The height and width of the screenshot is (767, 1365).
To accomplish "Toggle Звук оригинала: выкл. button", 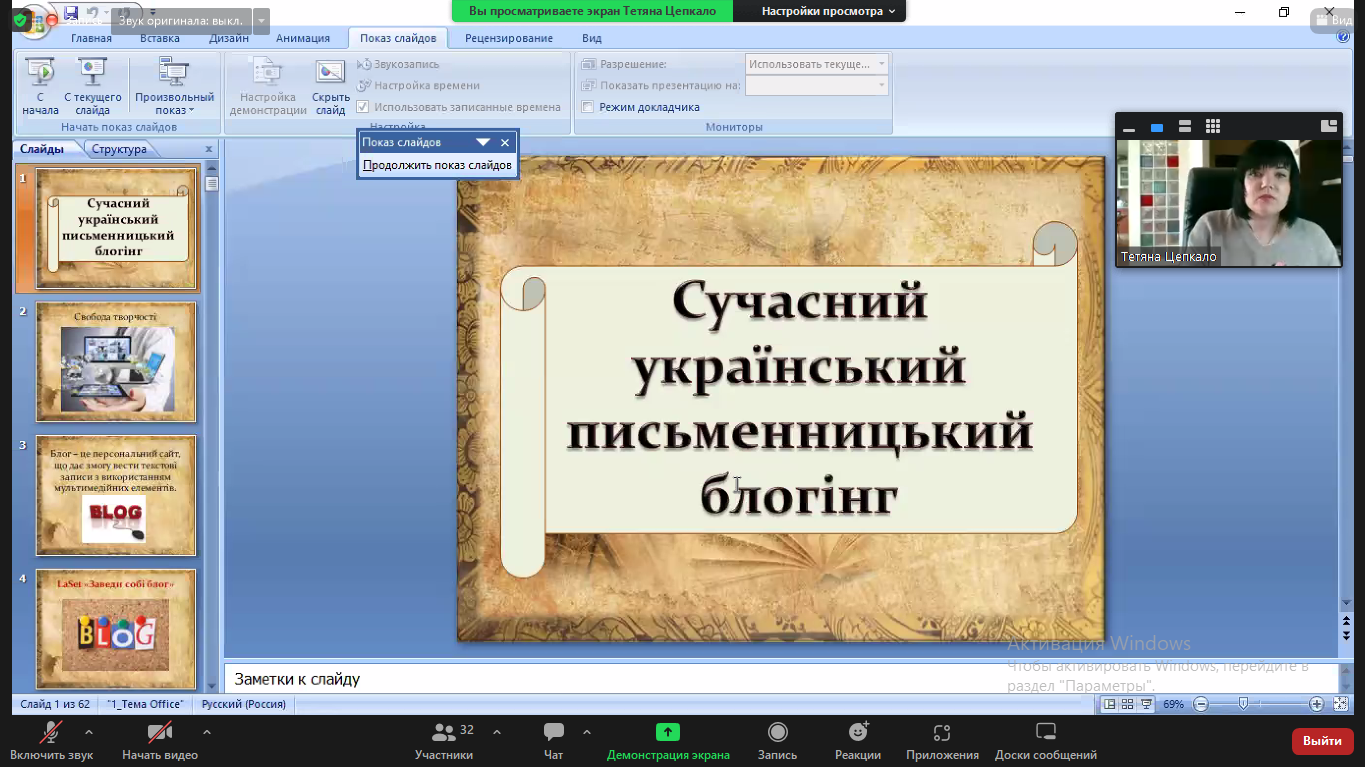I will (181, 20).
